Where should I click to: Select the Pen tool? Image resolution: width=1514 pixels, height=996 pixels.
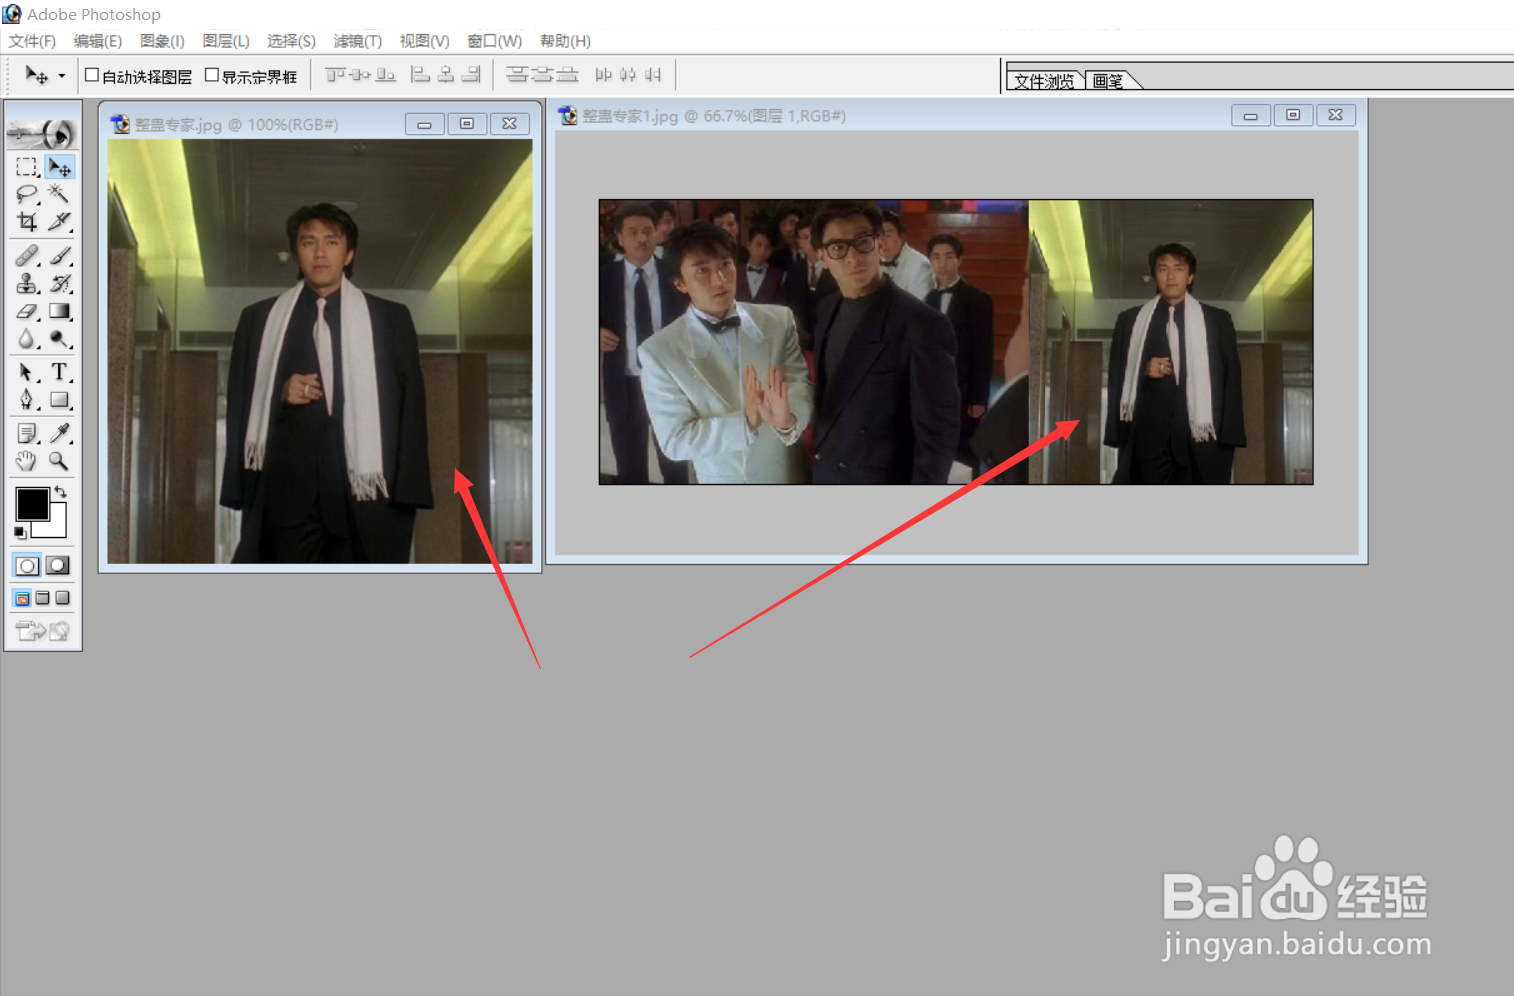pos(27,400)
